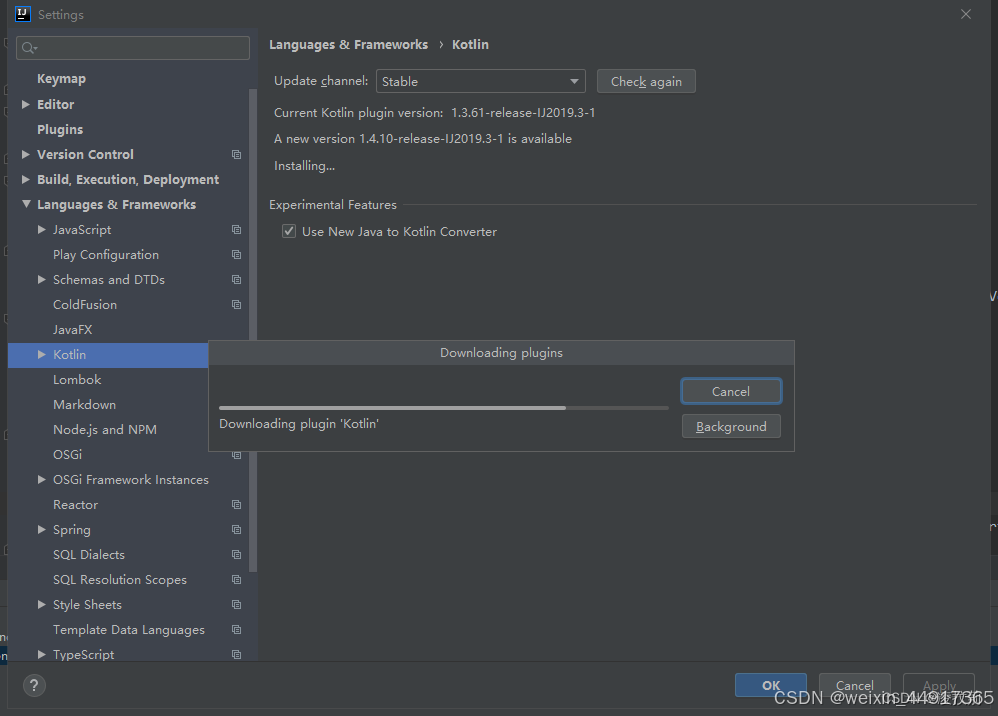Expand the Kotlin node arrow
The height and width of the screenshot is (716, 998).
click(x=41, y=354)
